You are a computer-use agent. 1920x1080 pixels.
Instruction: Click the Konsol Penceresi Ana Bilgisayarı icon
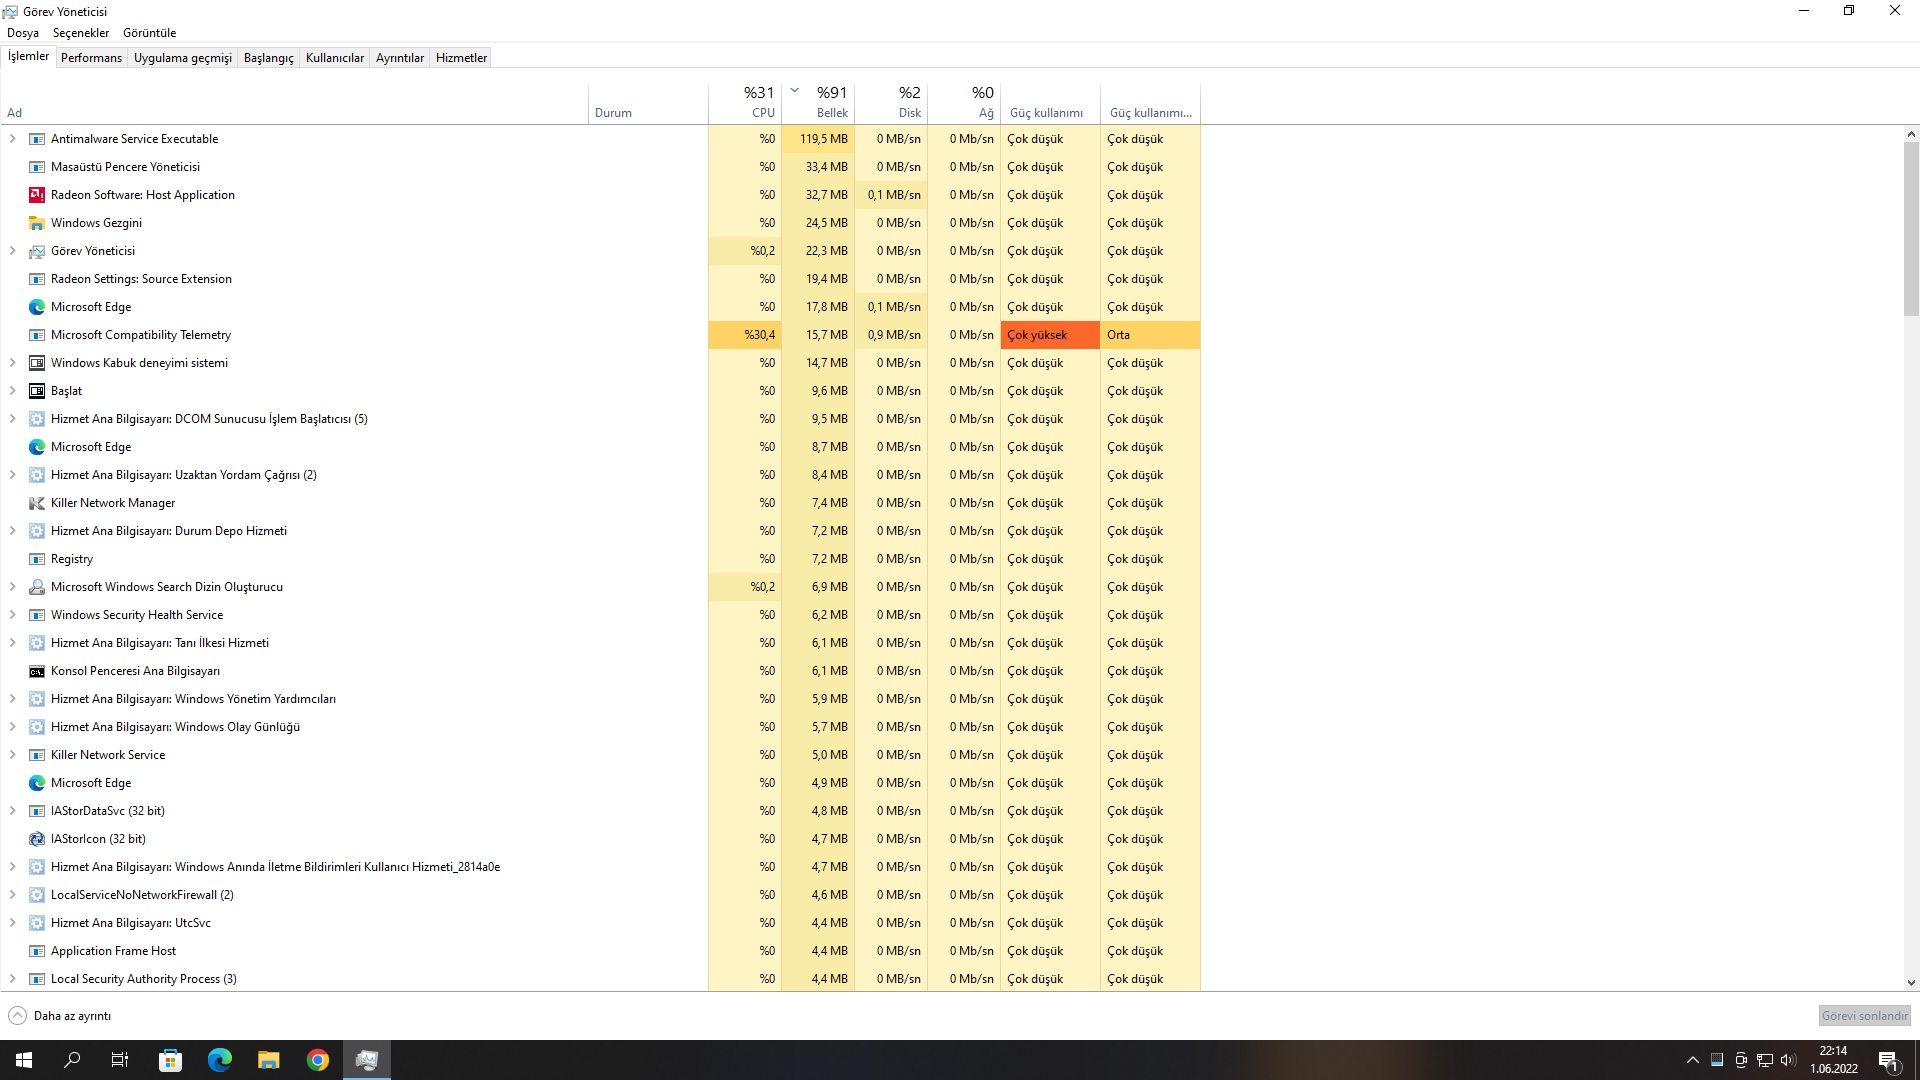(x=37, y=671)
